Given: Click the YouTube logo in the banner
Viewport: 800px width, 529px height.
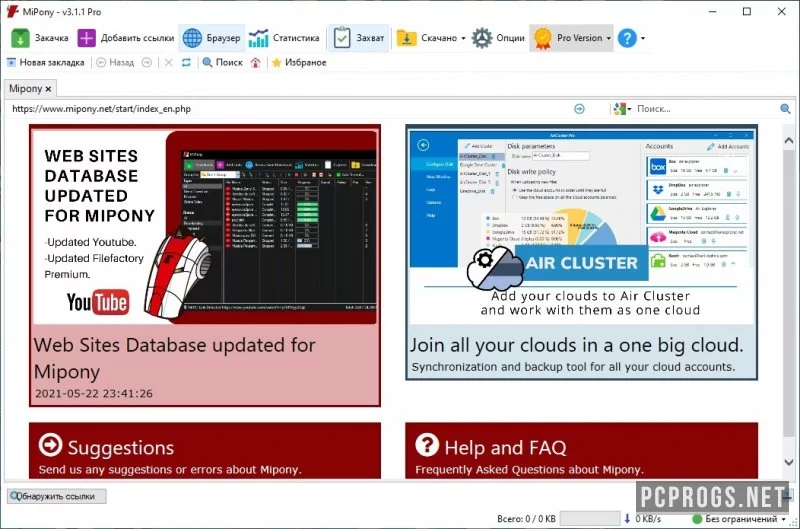Looking at the screenshot, I should 98,302.
